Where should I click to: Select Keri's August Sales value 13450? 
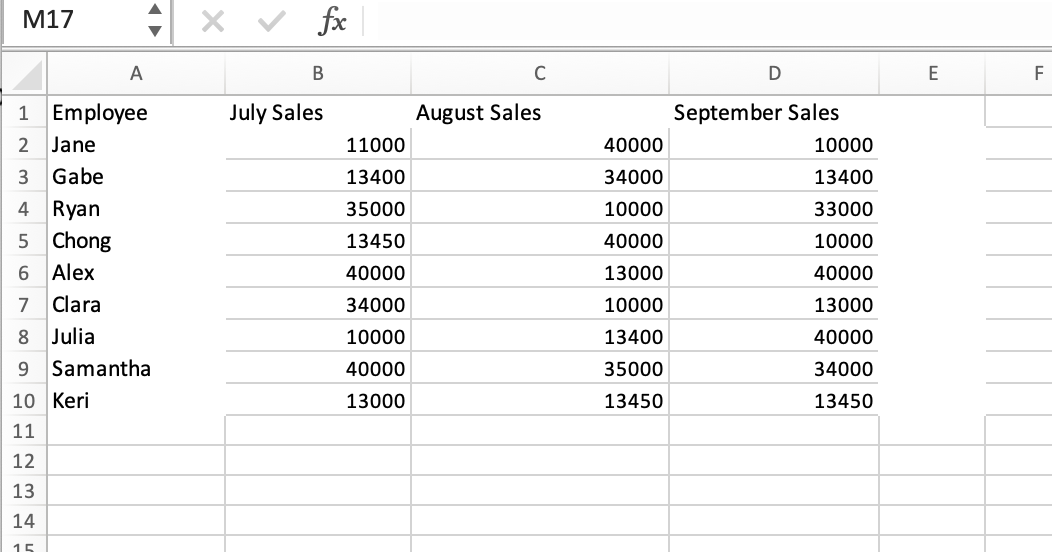click(539, 400)
